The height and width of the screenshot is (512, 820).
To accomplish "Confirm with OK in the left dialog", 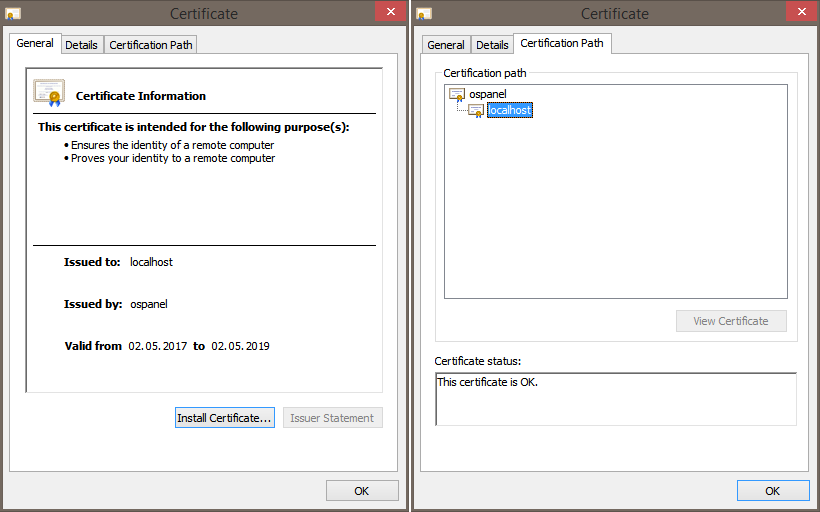I will pos(362,491).
